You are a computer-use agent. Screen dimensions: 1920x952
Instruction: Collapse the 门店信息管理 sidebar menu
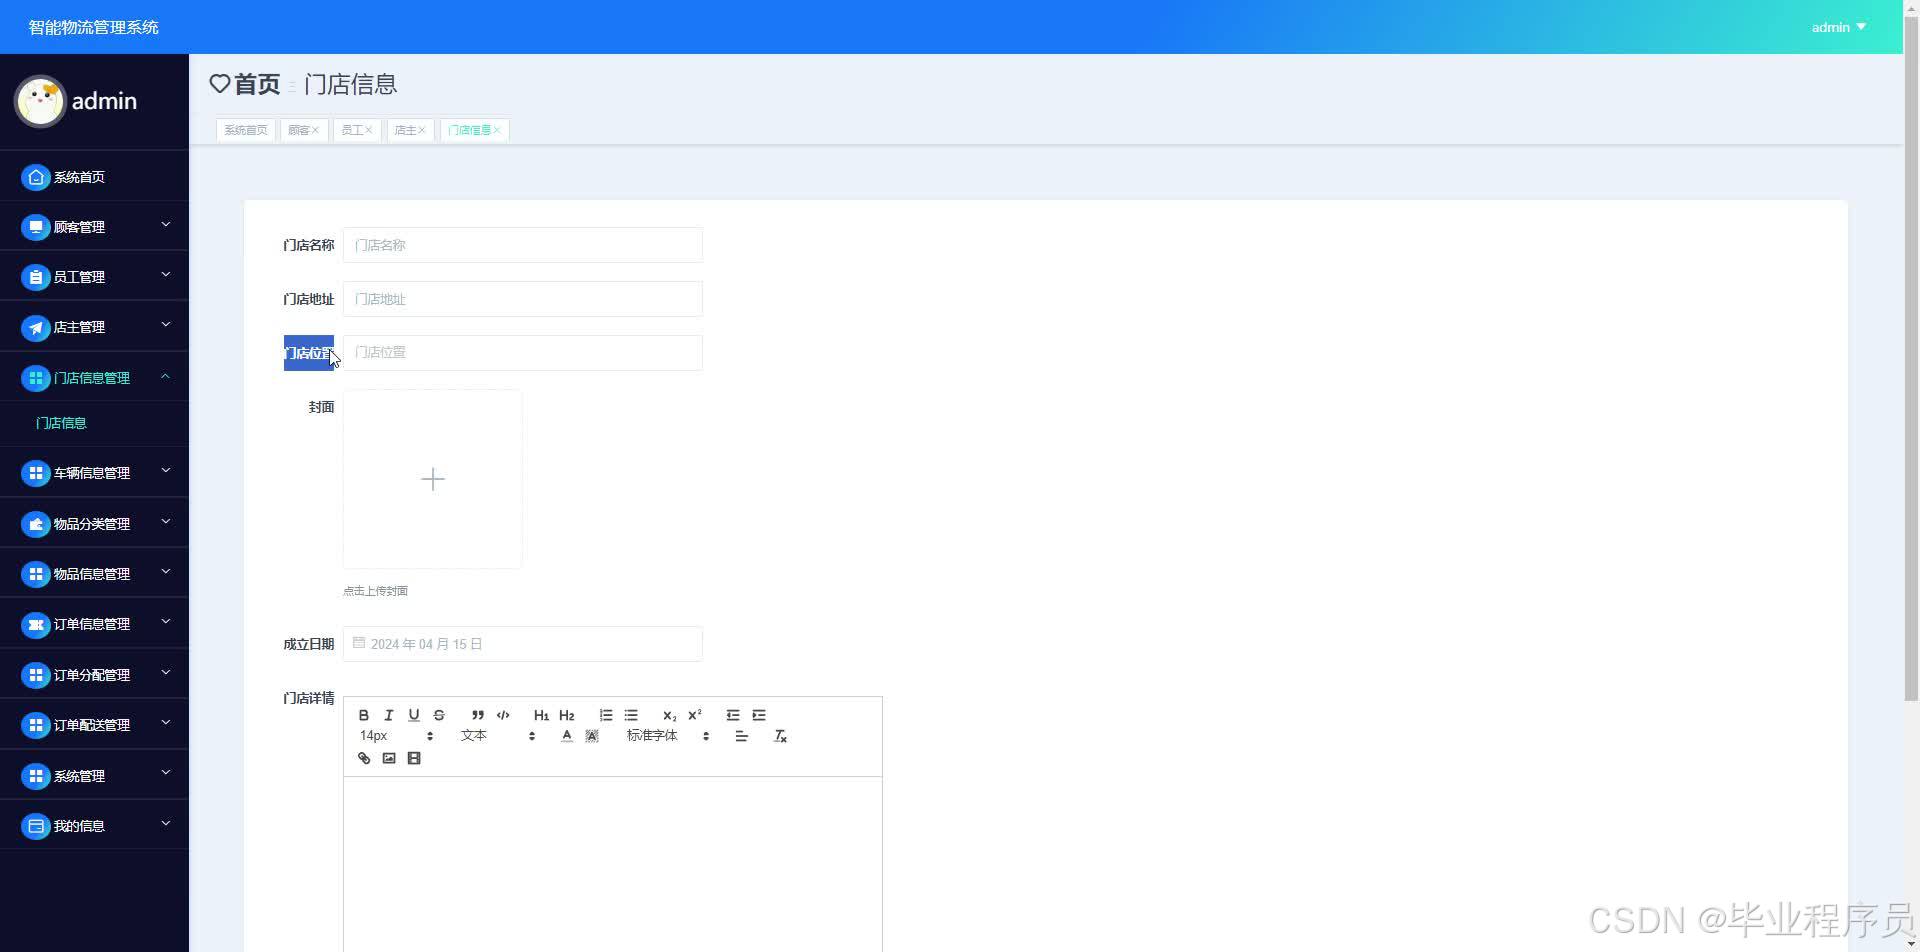[94, 377]
